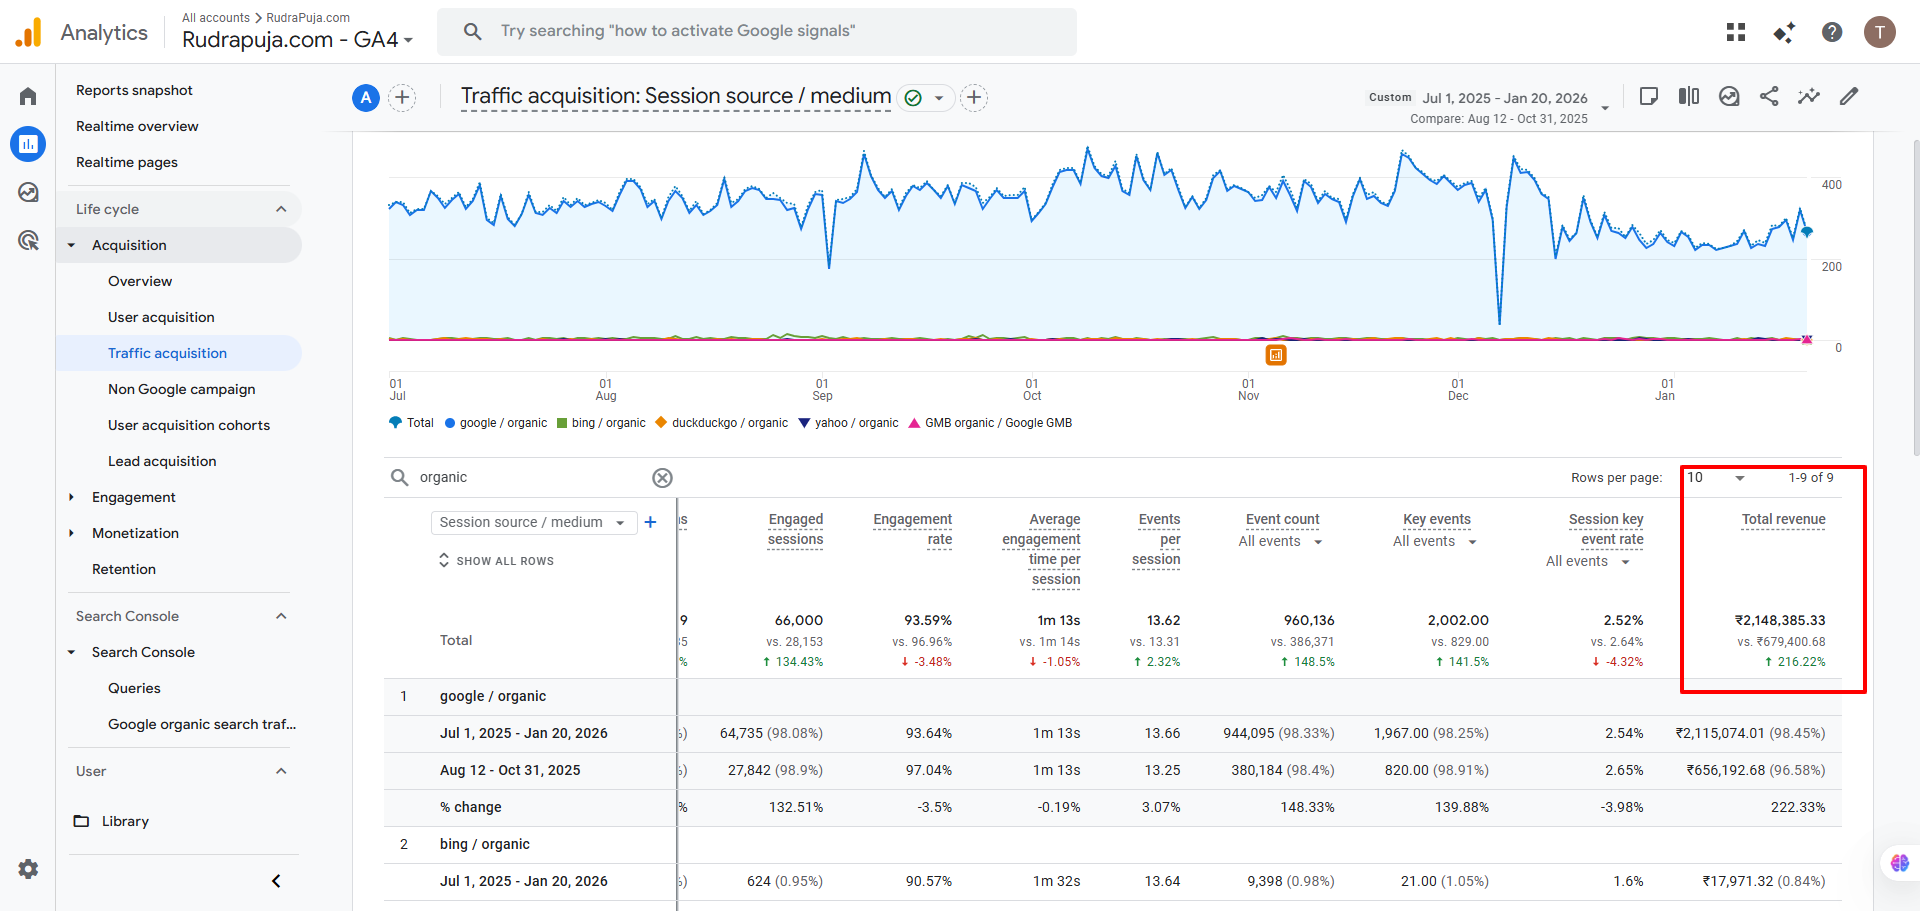Click the search magnifier icon in top bar

[x=473, y=31]
